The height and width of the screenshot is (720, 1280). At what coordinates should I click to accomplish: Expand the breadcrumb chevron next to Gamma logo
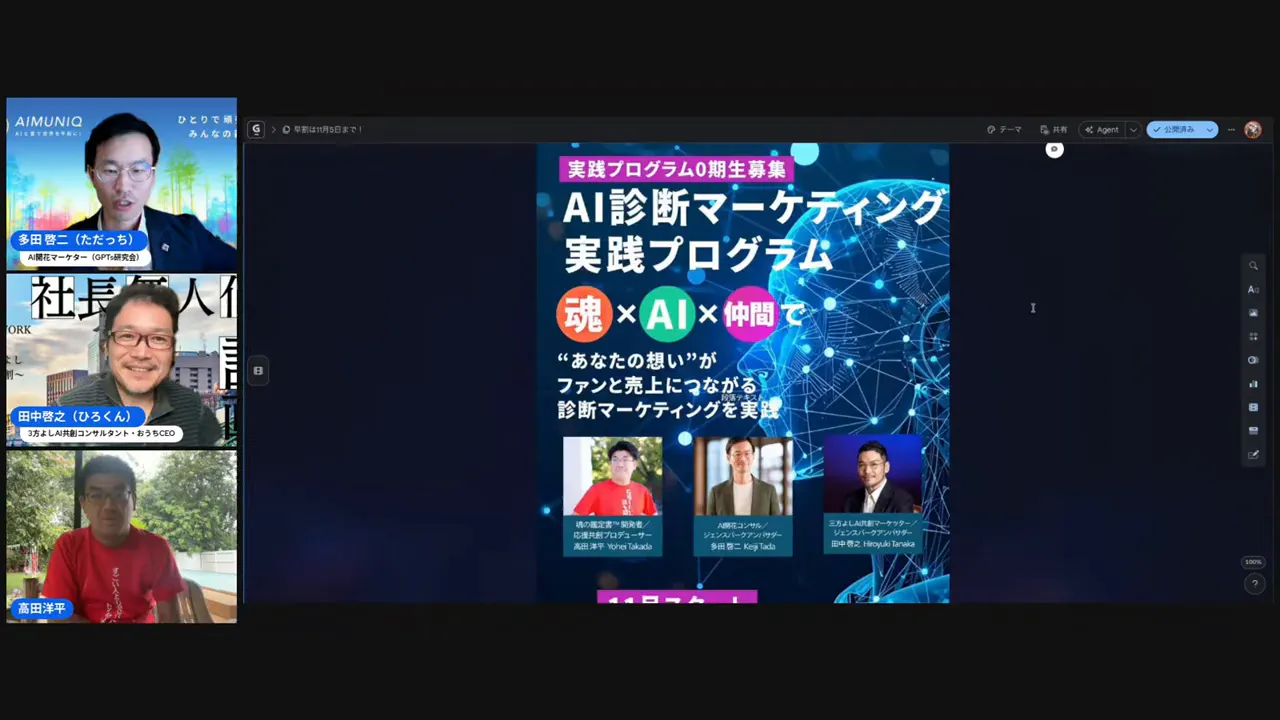[x=272, y=129]
